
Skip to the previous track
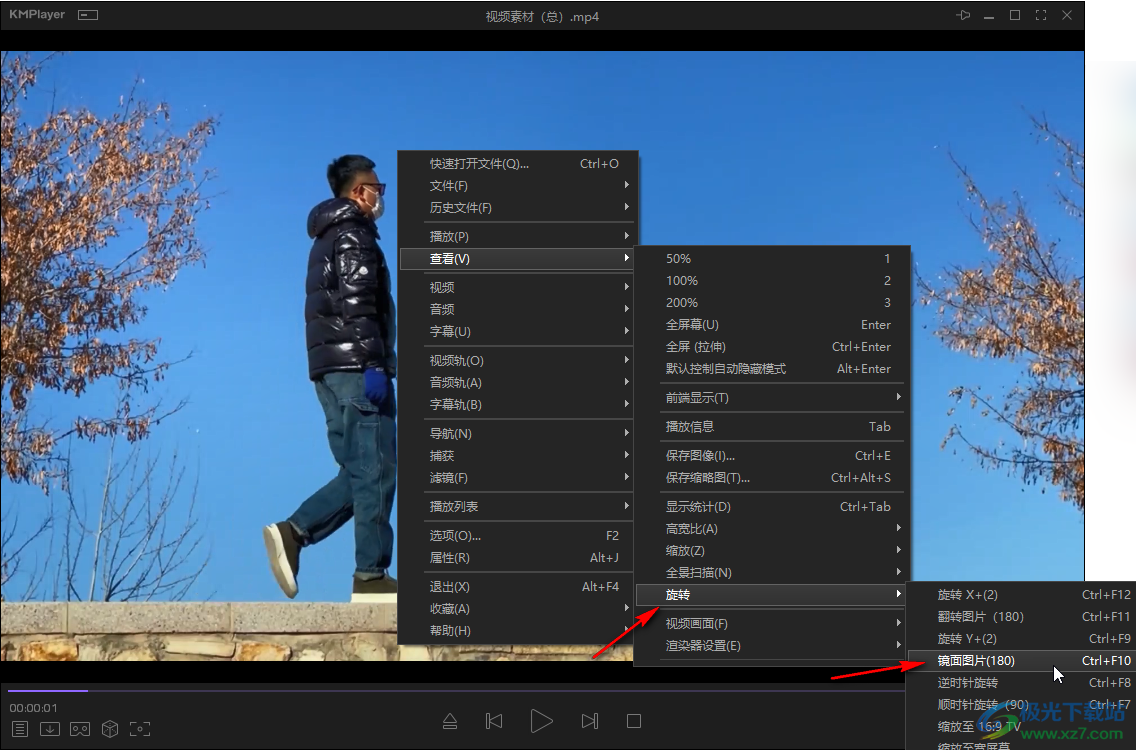pyautogui.click(x=494, y=721)
